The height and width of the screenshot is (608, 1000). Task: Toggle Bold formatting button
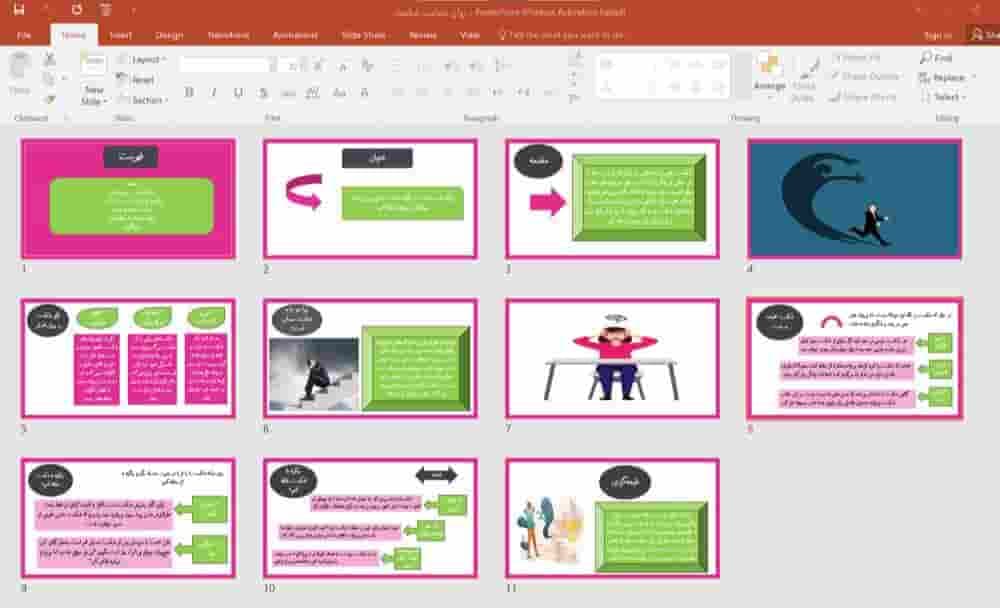[189, 93]
